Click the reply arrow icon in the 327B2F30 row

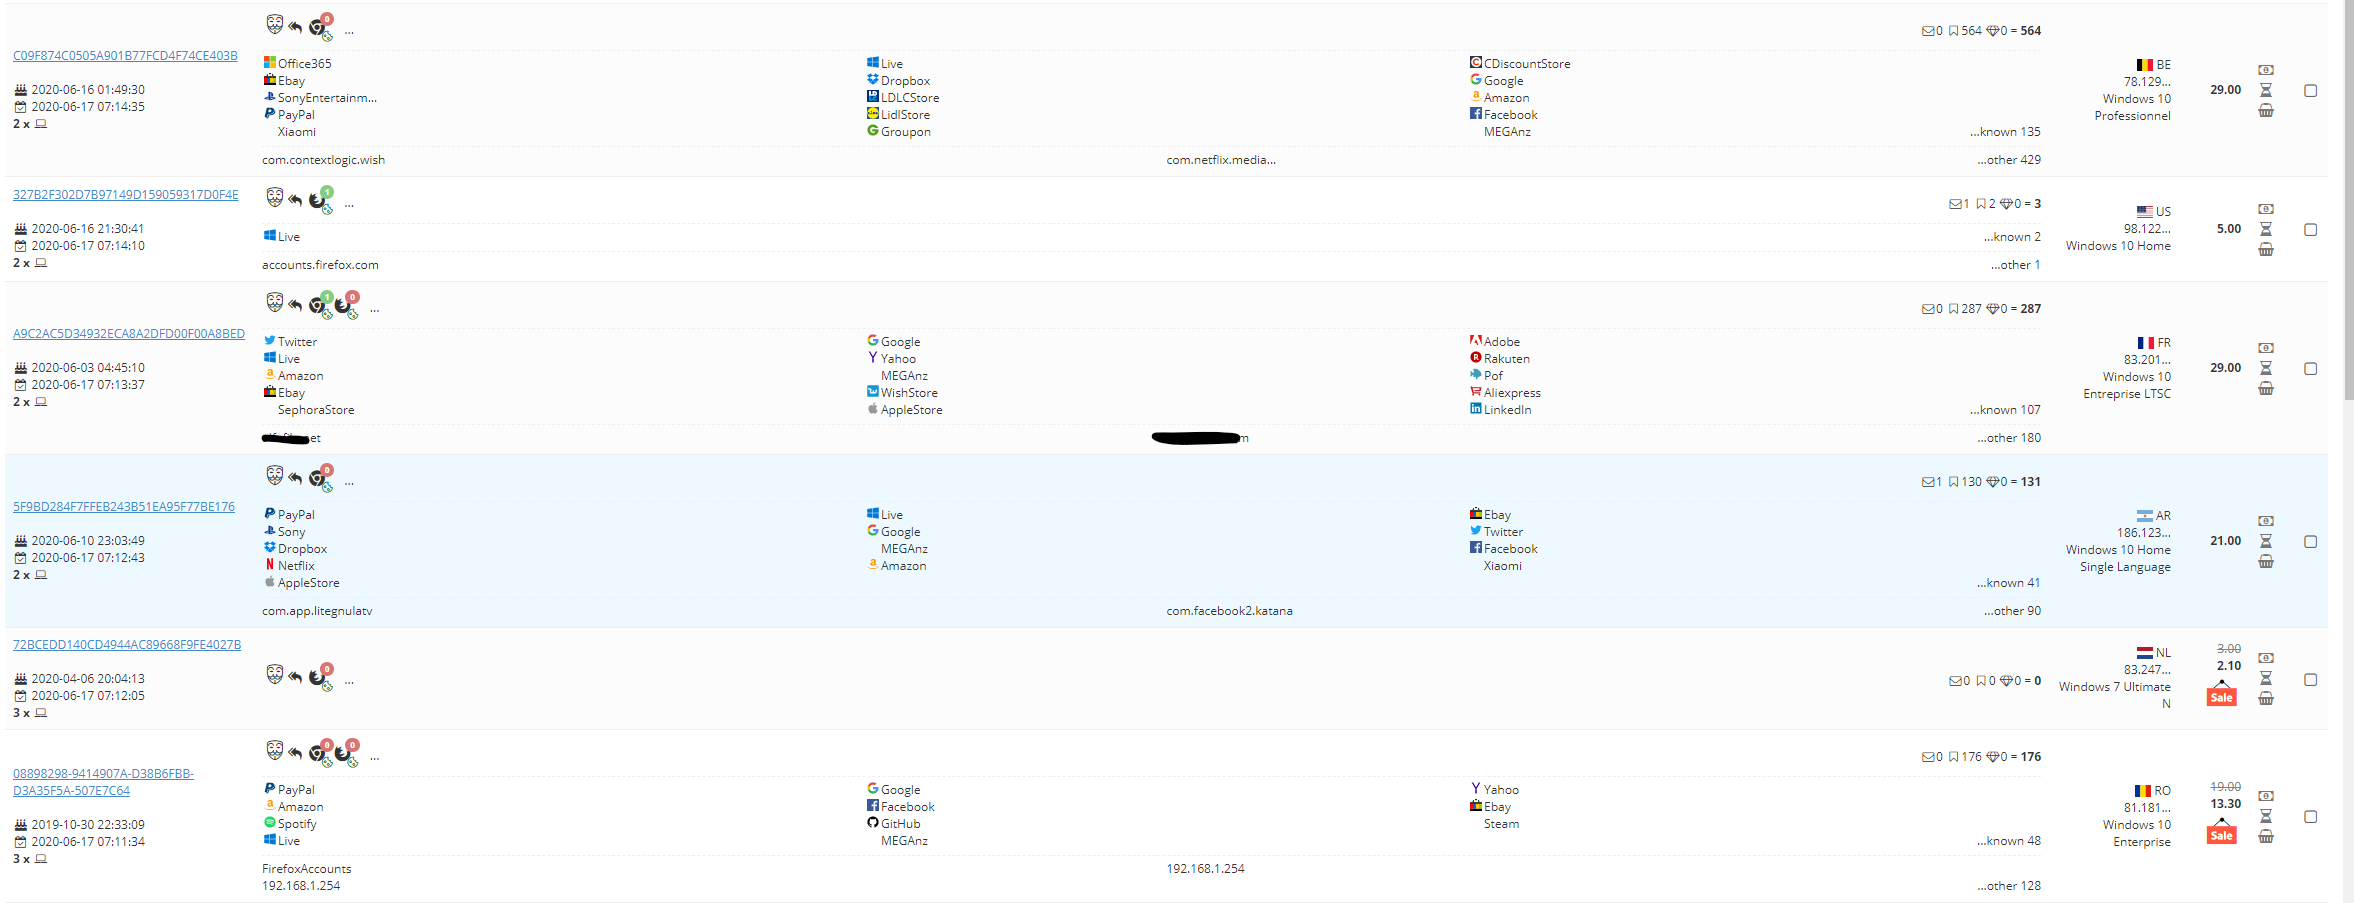click(295, 200)
